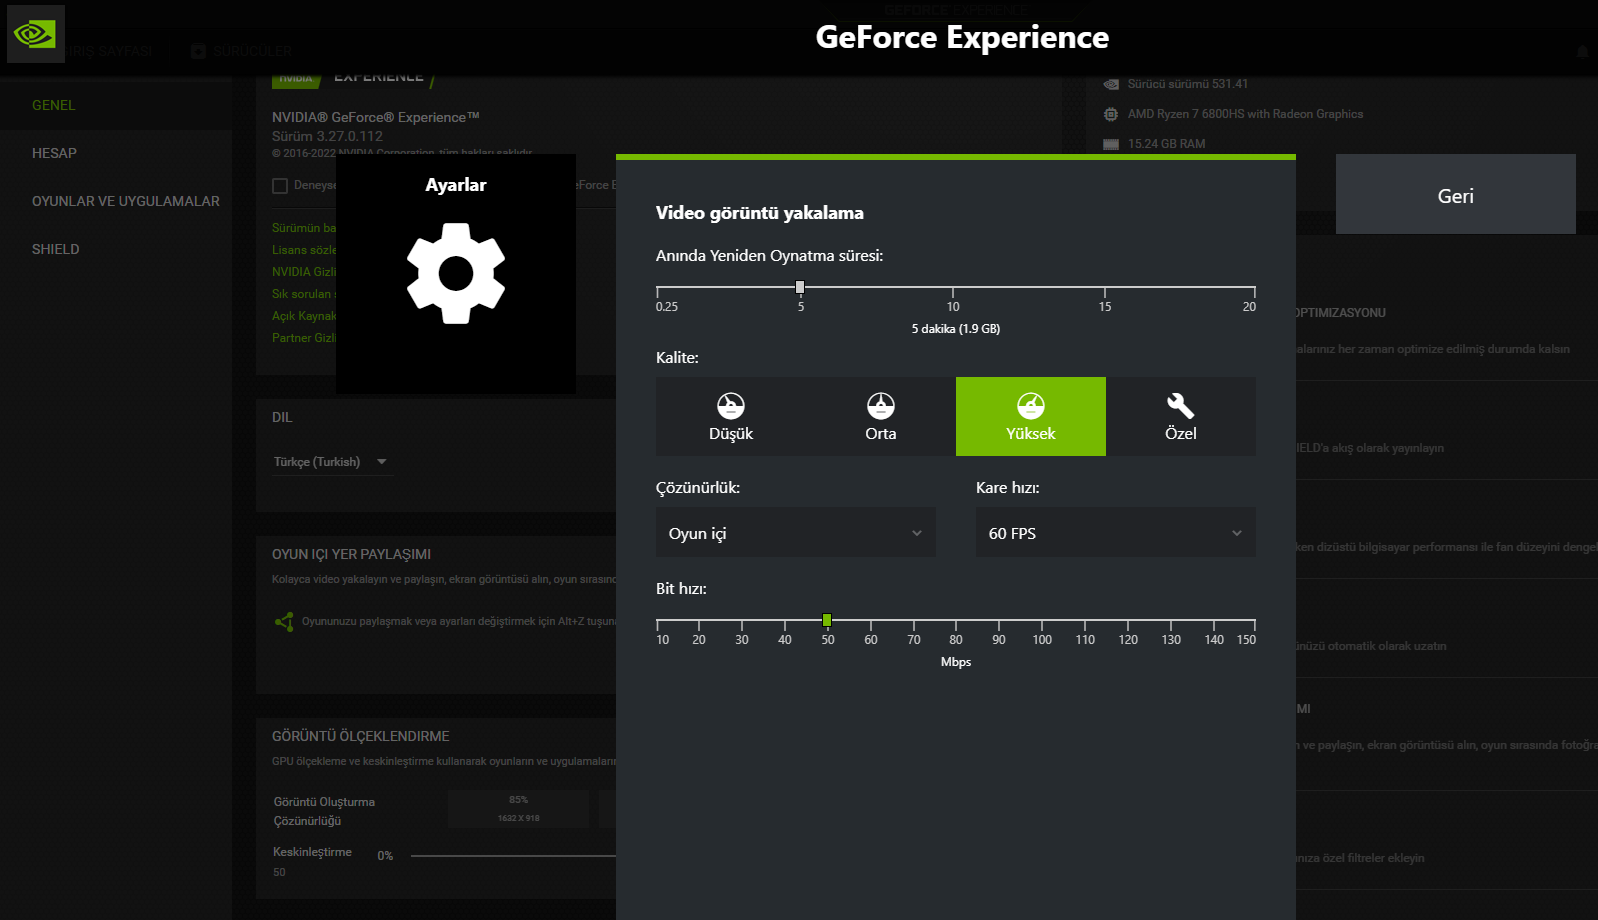
Task: Switch to the HESAP tab
Action: (54, 153)
